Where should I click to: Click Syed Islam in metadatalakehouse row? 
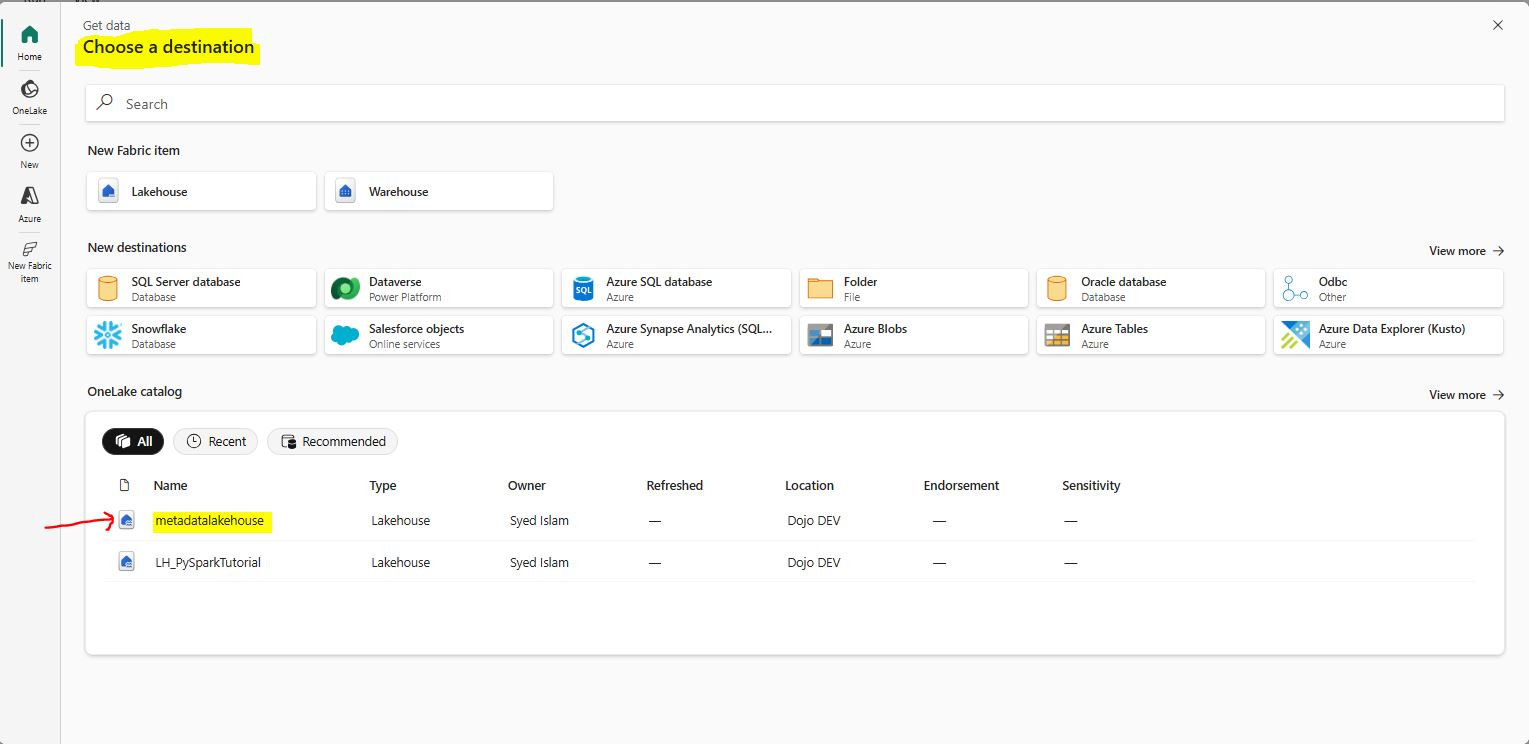[539, 521]
